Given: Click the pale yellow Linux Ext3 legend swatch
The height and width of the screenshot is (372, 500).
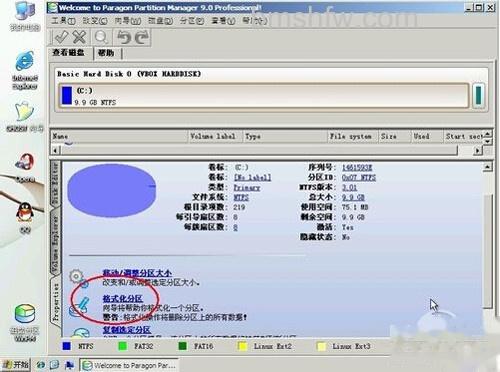Looking at the screenshot, I should 321,346.
